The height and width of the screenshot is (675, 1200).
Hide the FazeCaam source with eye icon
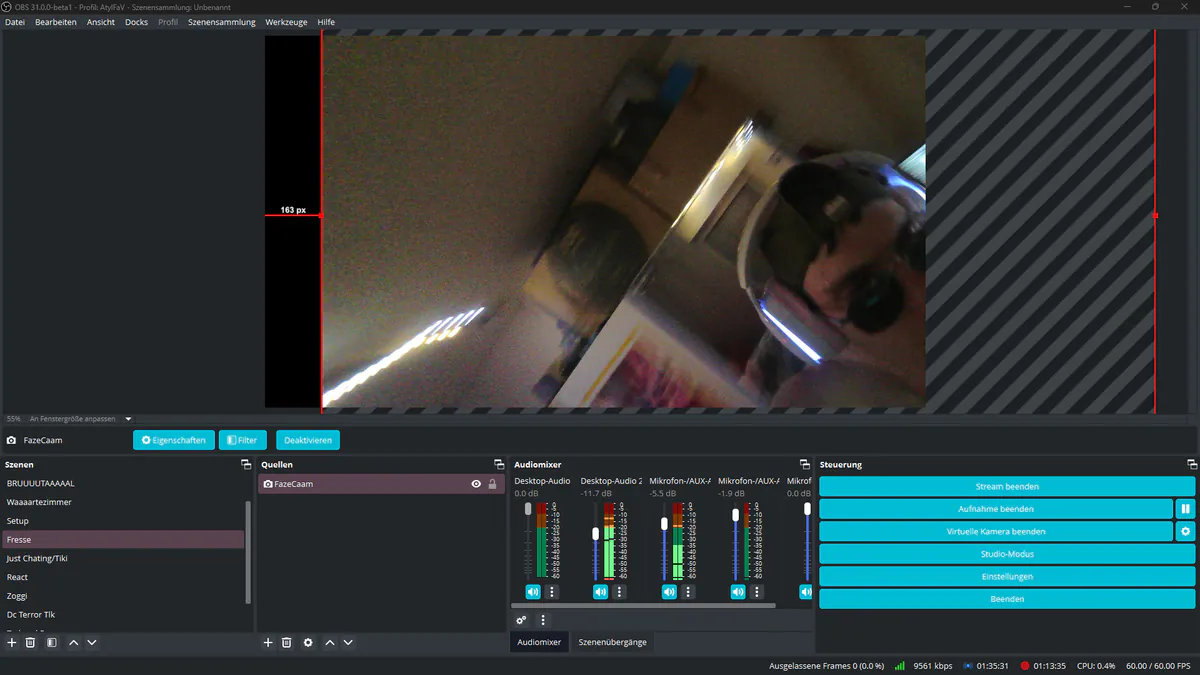click(476, 484)
